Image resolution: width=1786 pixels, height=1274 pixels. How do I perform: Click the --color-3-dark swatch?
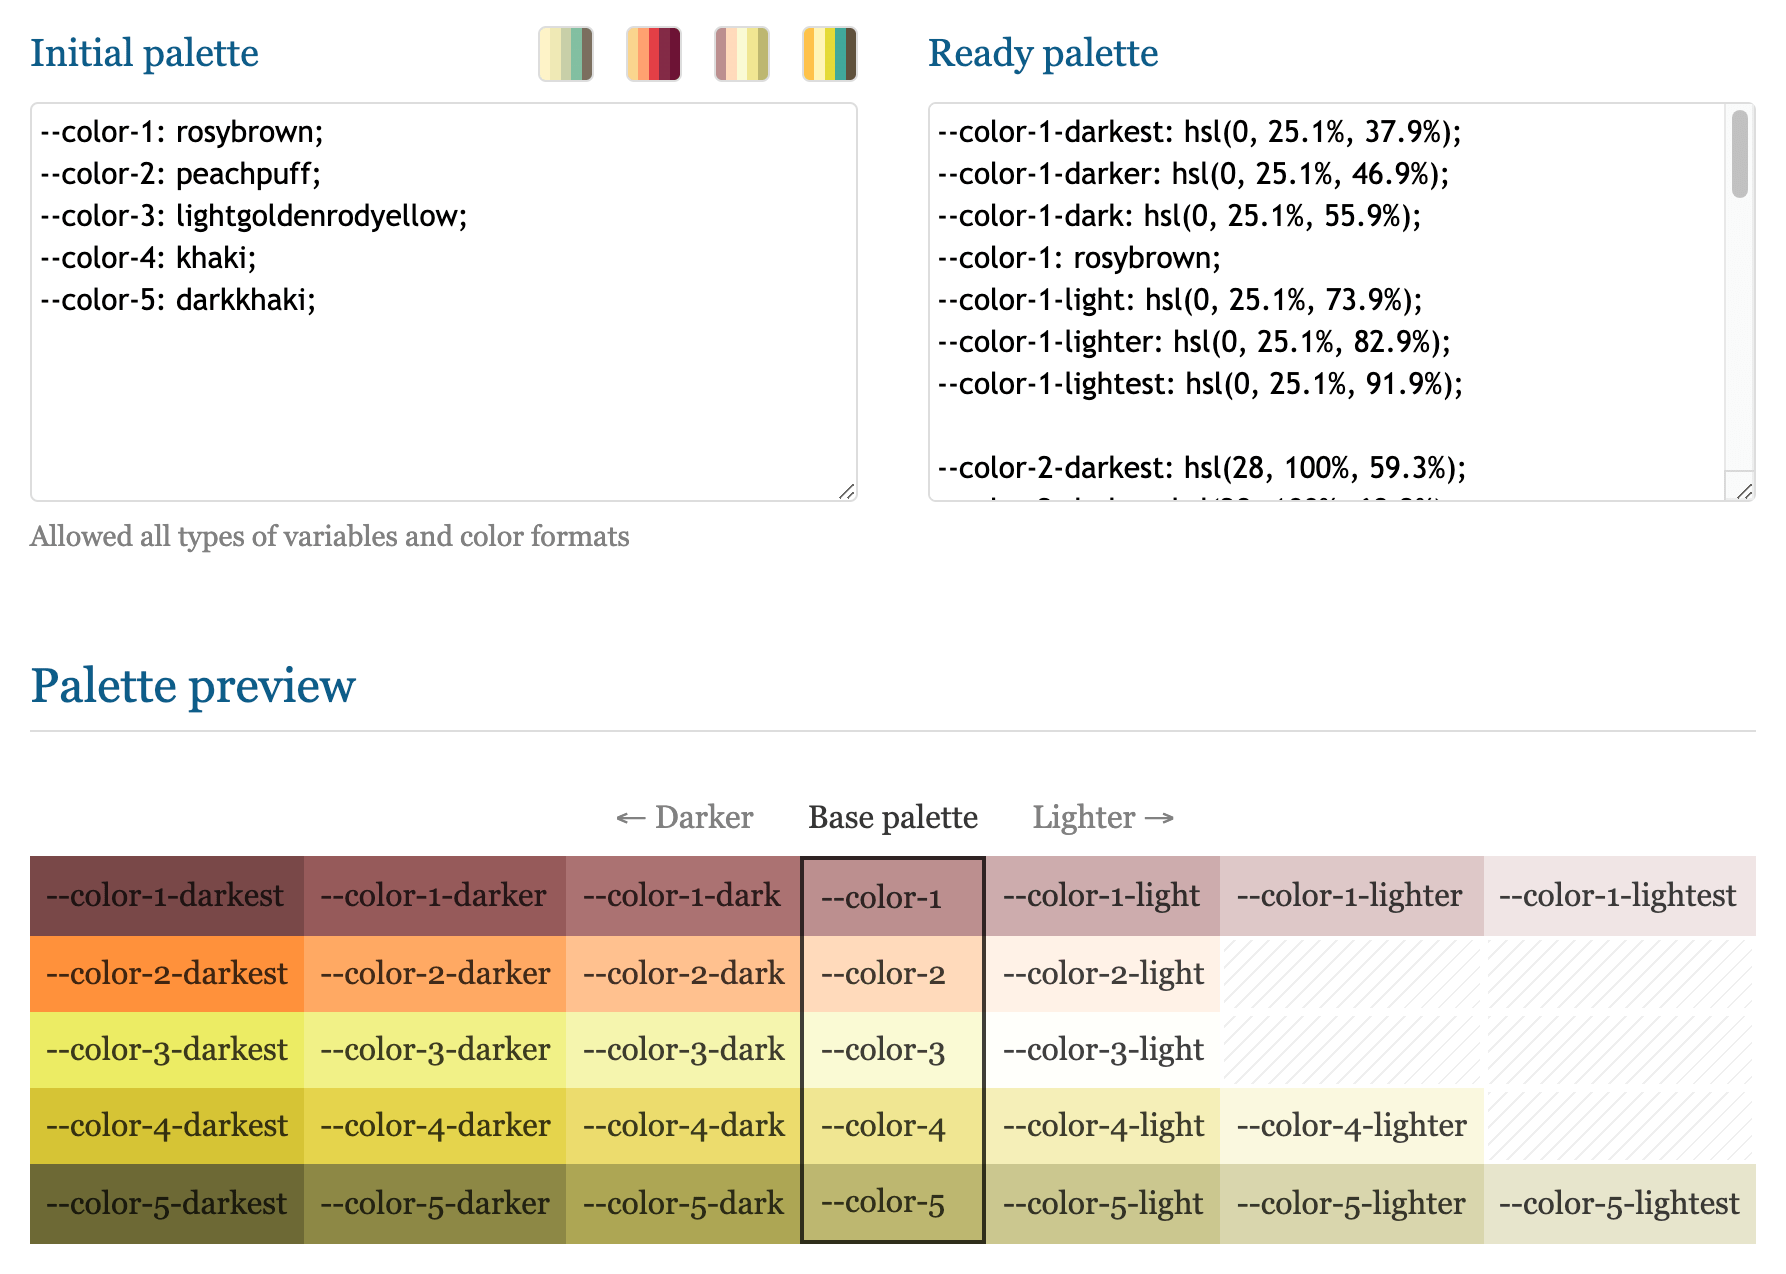point(683,1050)
